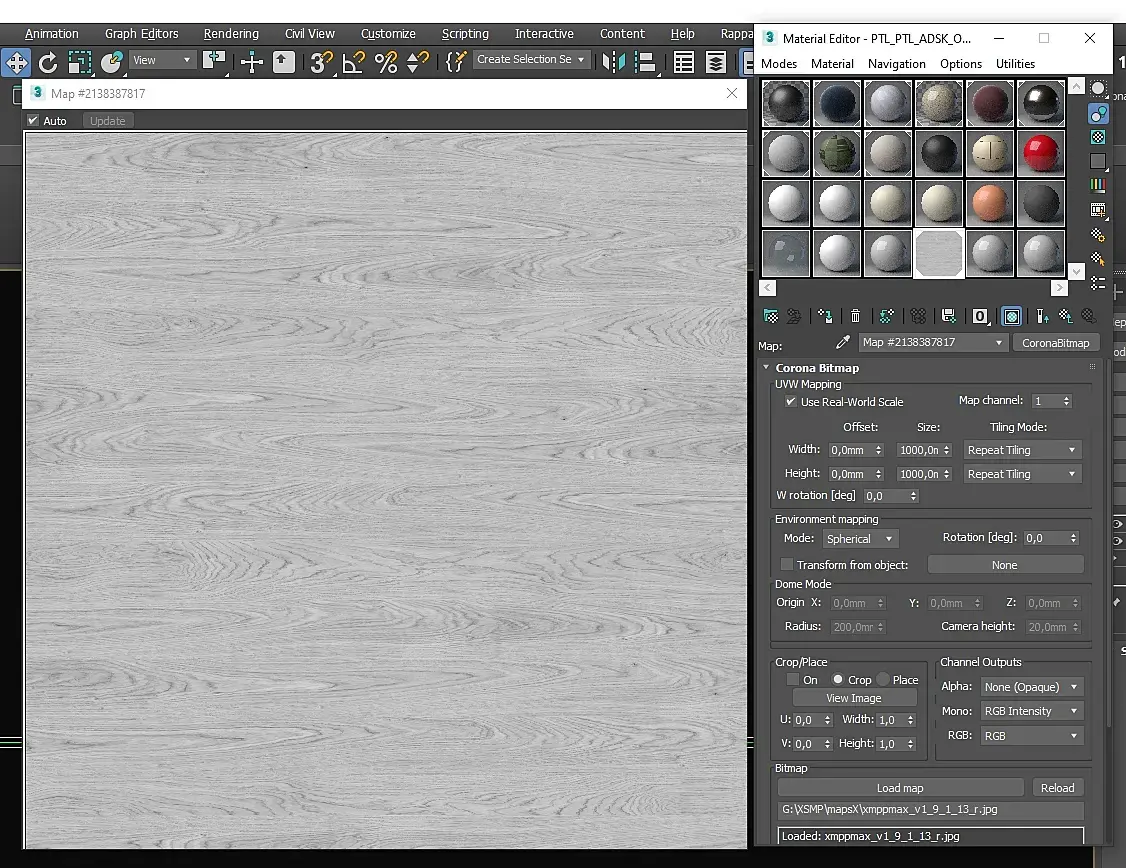Select the Place radio button
The height and width of the screenshot is (868, 1126).
tap(883, 679)
